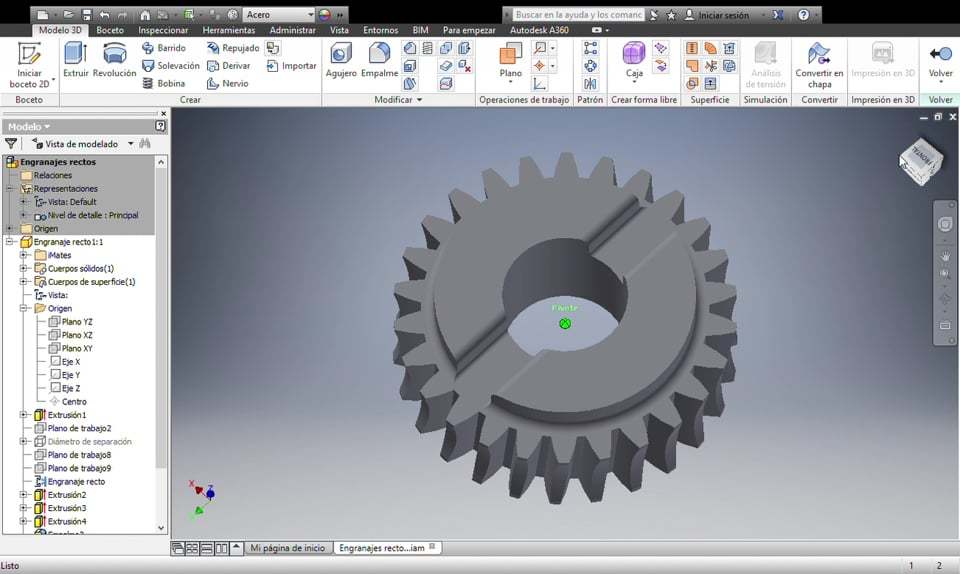The height and width of the screenshot is (574, 960).
Task: Click Convertir en chapa
Action: click(819, 65)
